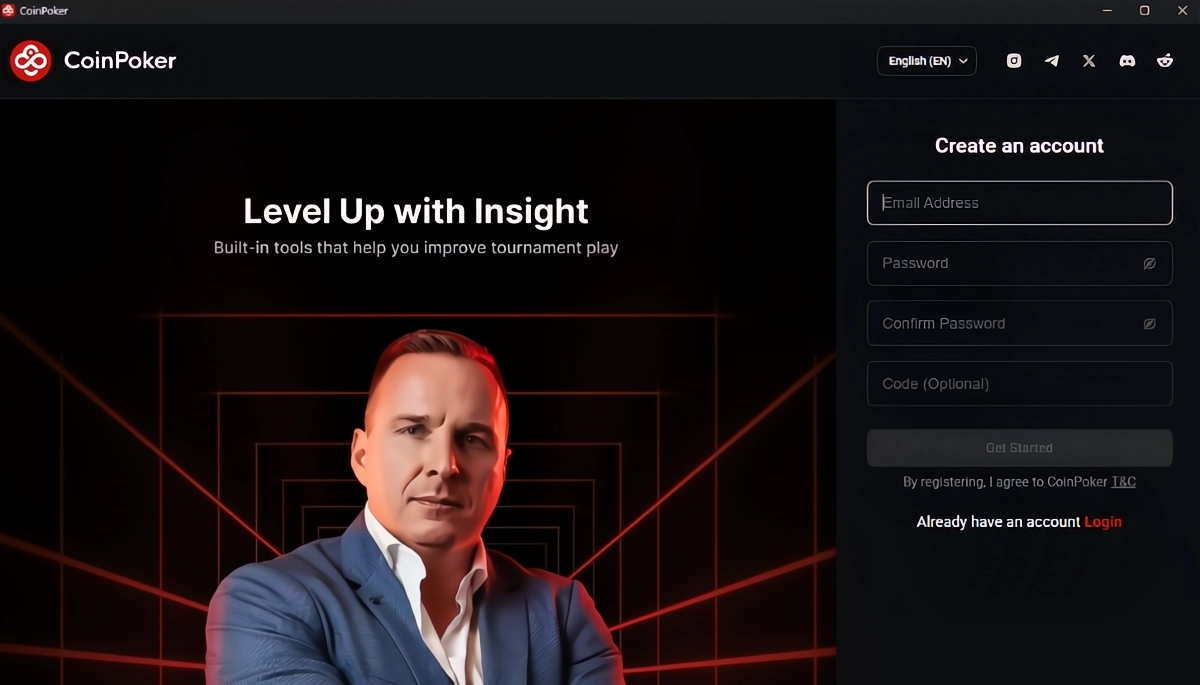Open the Discord server icon
The width and height of the screenshot is (1200, 685).
[x=1127, y=61]
